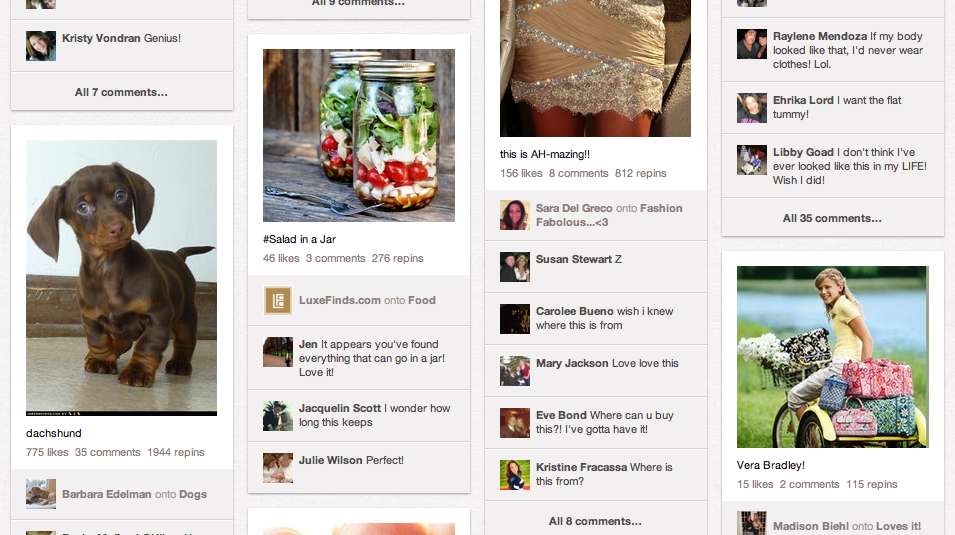Open the Food board link
The height and width of the screenshot is (535, 955).
[x=421, y=300]
